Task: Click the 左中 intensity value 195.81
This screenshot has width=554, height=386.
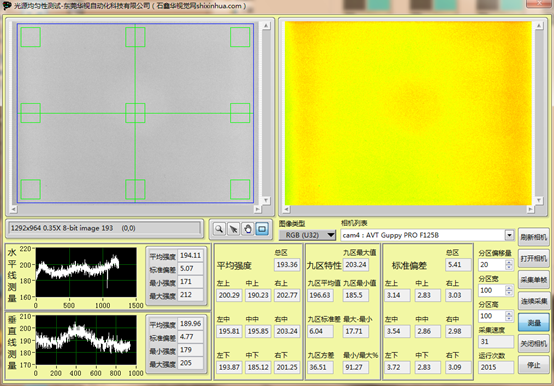Action: tap(229, 331)
